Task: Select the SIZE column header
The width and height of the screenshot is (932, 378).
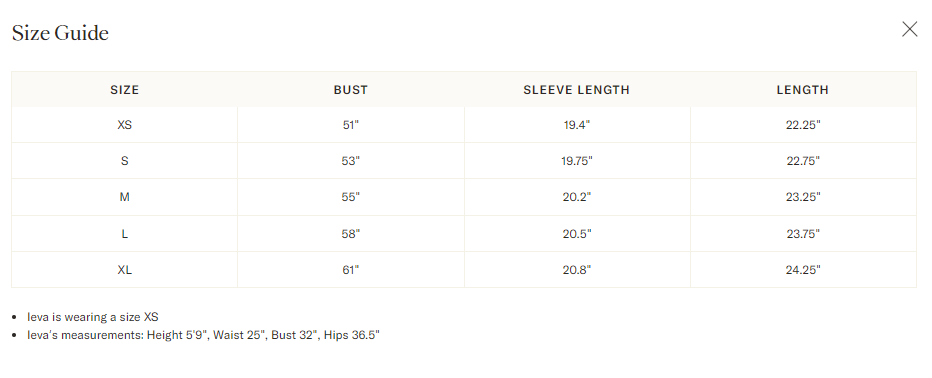Action: tap(125, 90)
